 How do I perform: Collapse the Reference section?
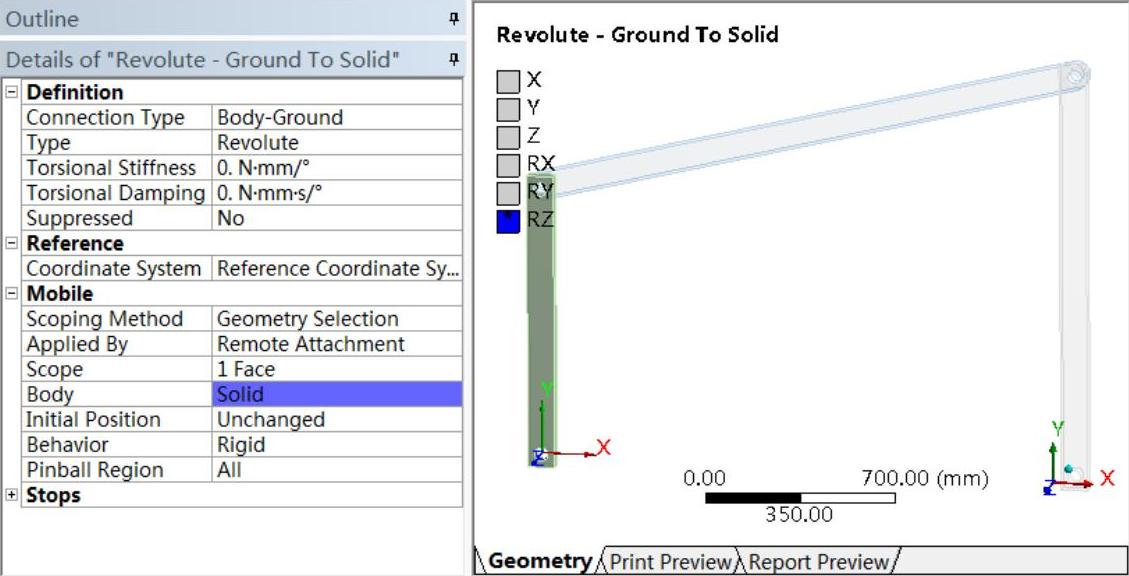pos(11,244)
